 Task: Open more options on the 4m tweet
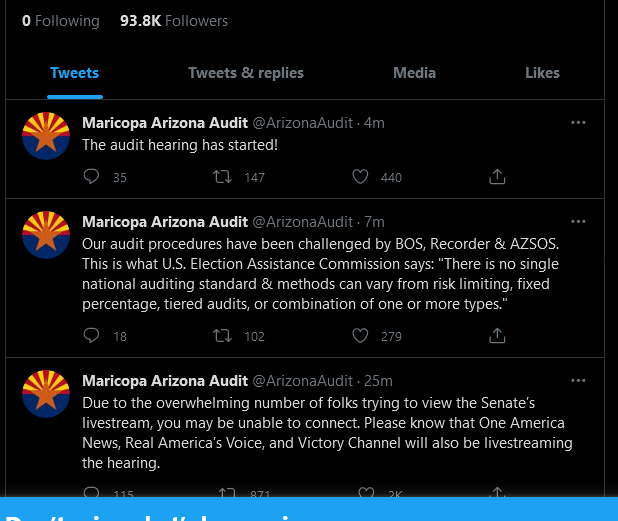pyautogui.click(x=578, y=123)
